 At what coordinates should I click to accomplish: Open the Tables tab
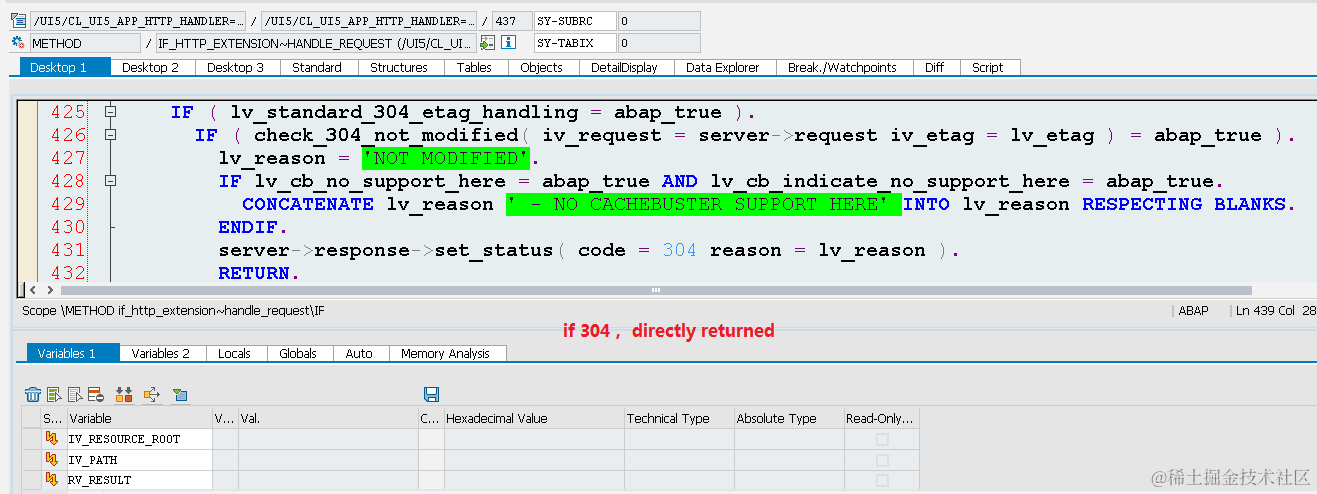click(x=474, y=67)
